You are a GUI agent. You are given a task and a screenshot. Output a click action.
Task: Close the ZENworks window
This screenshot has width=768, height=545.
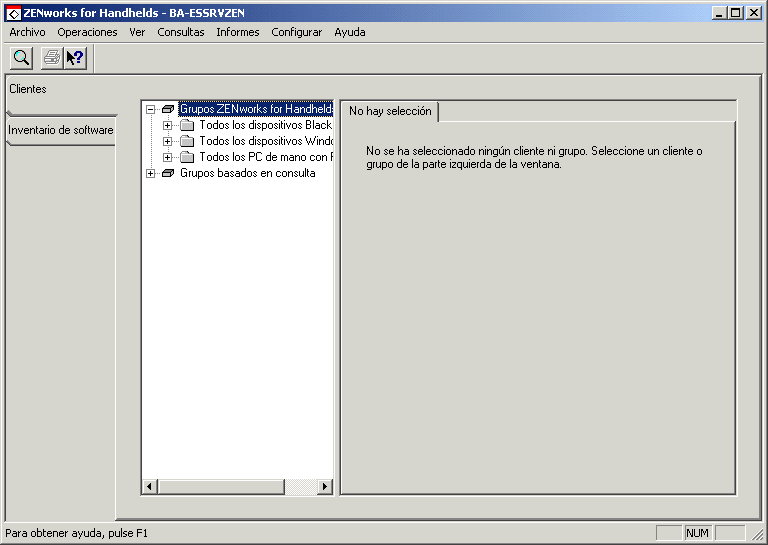point(754,13)
